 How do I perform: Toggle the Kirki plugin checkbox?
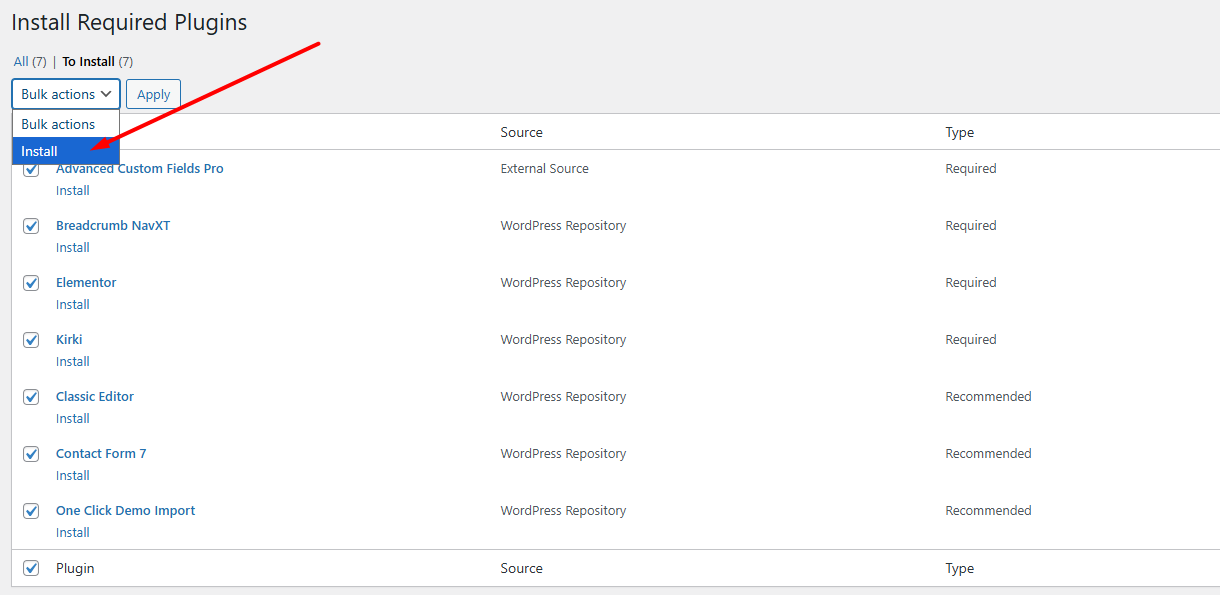(x=31, y=340)
